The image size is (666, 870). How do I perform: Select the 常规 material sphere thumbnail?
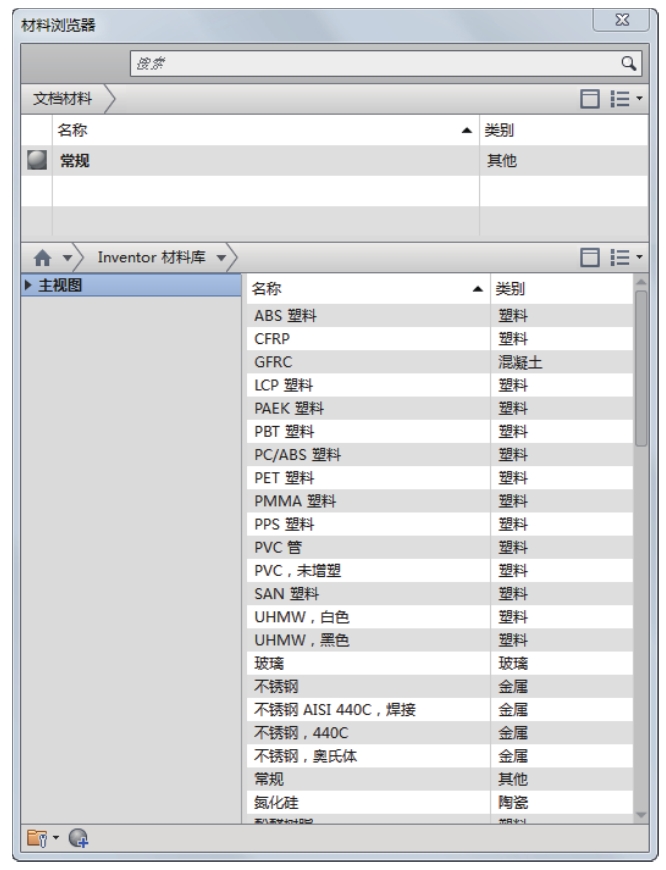tap(35, 160)
